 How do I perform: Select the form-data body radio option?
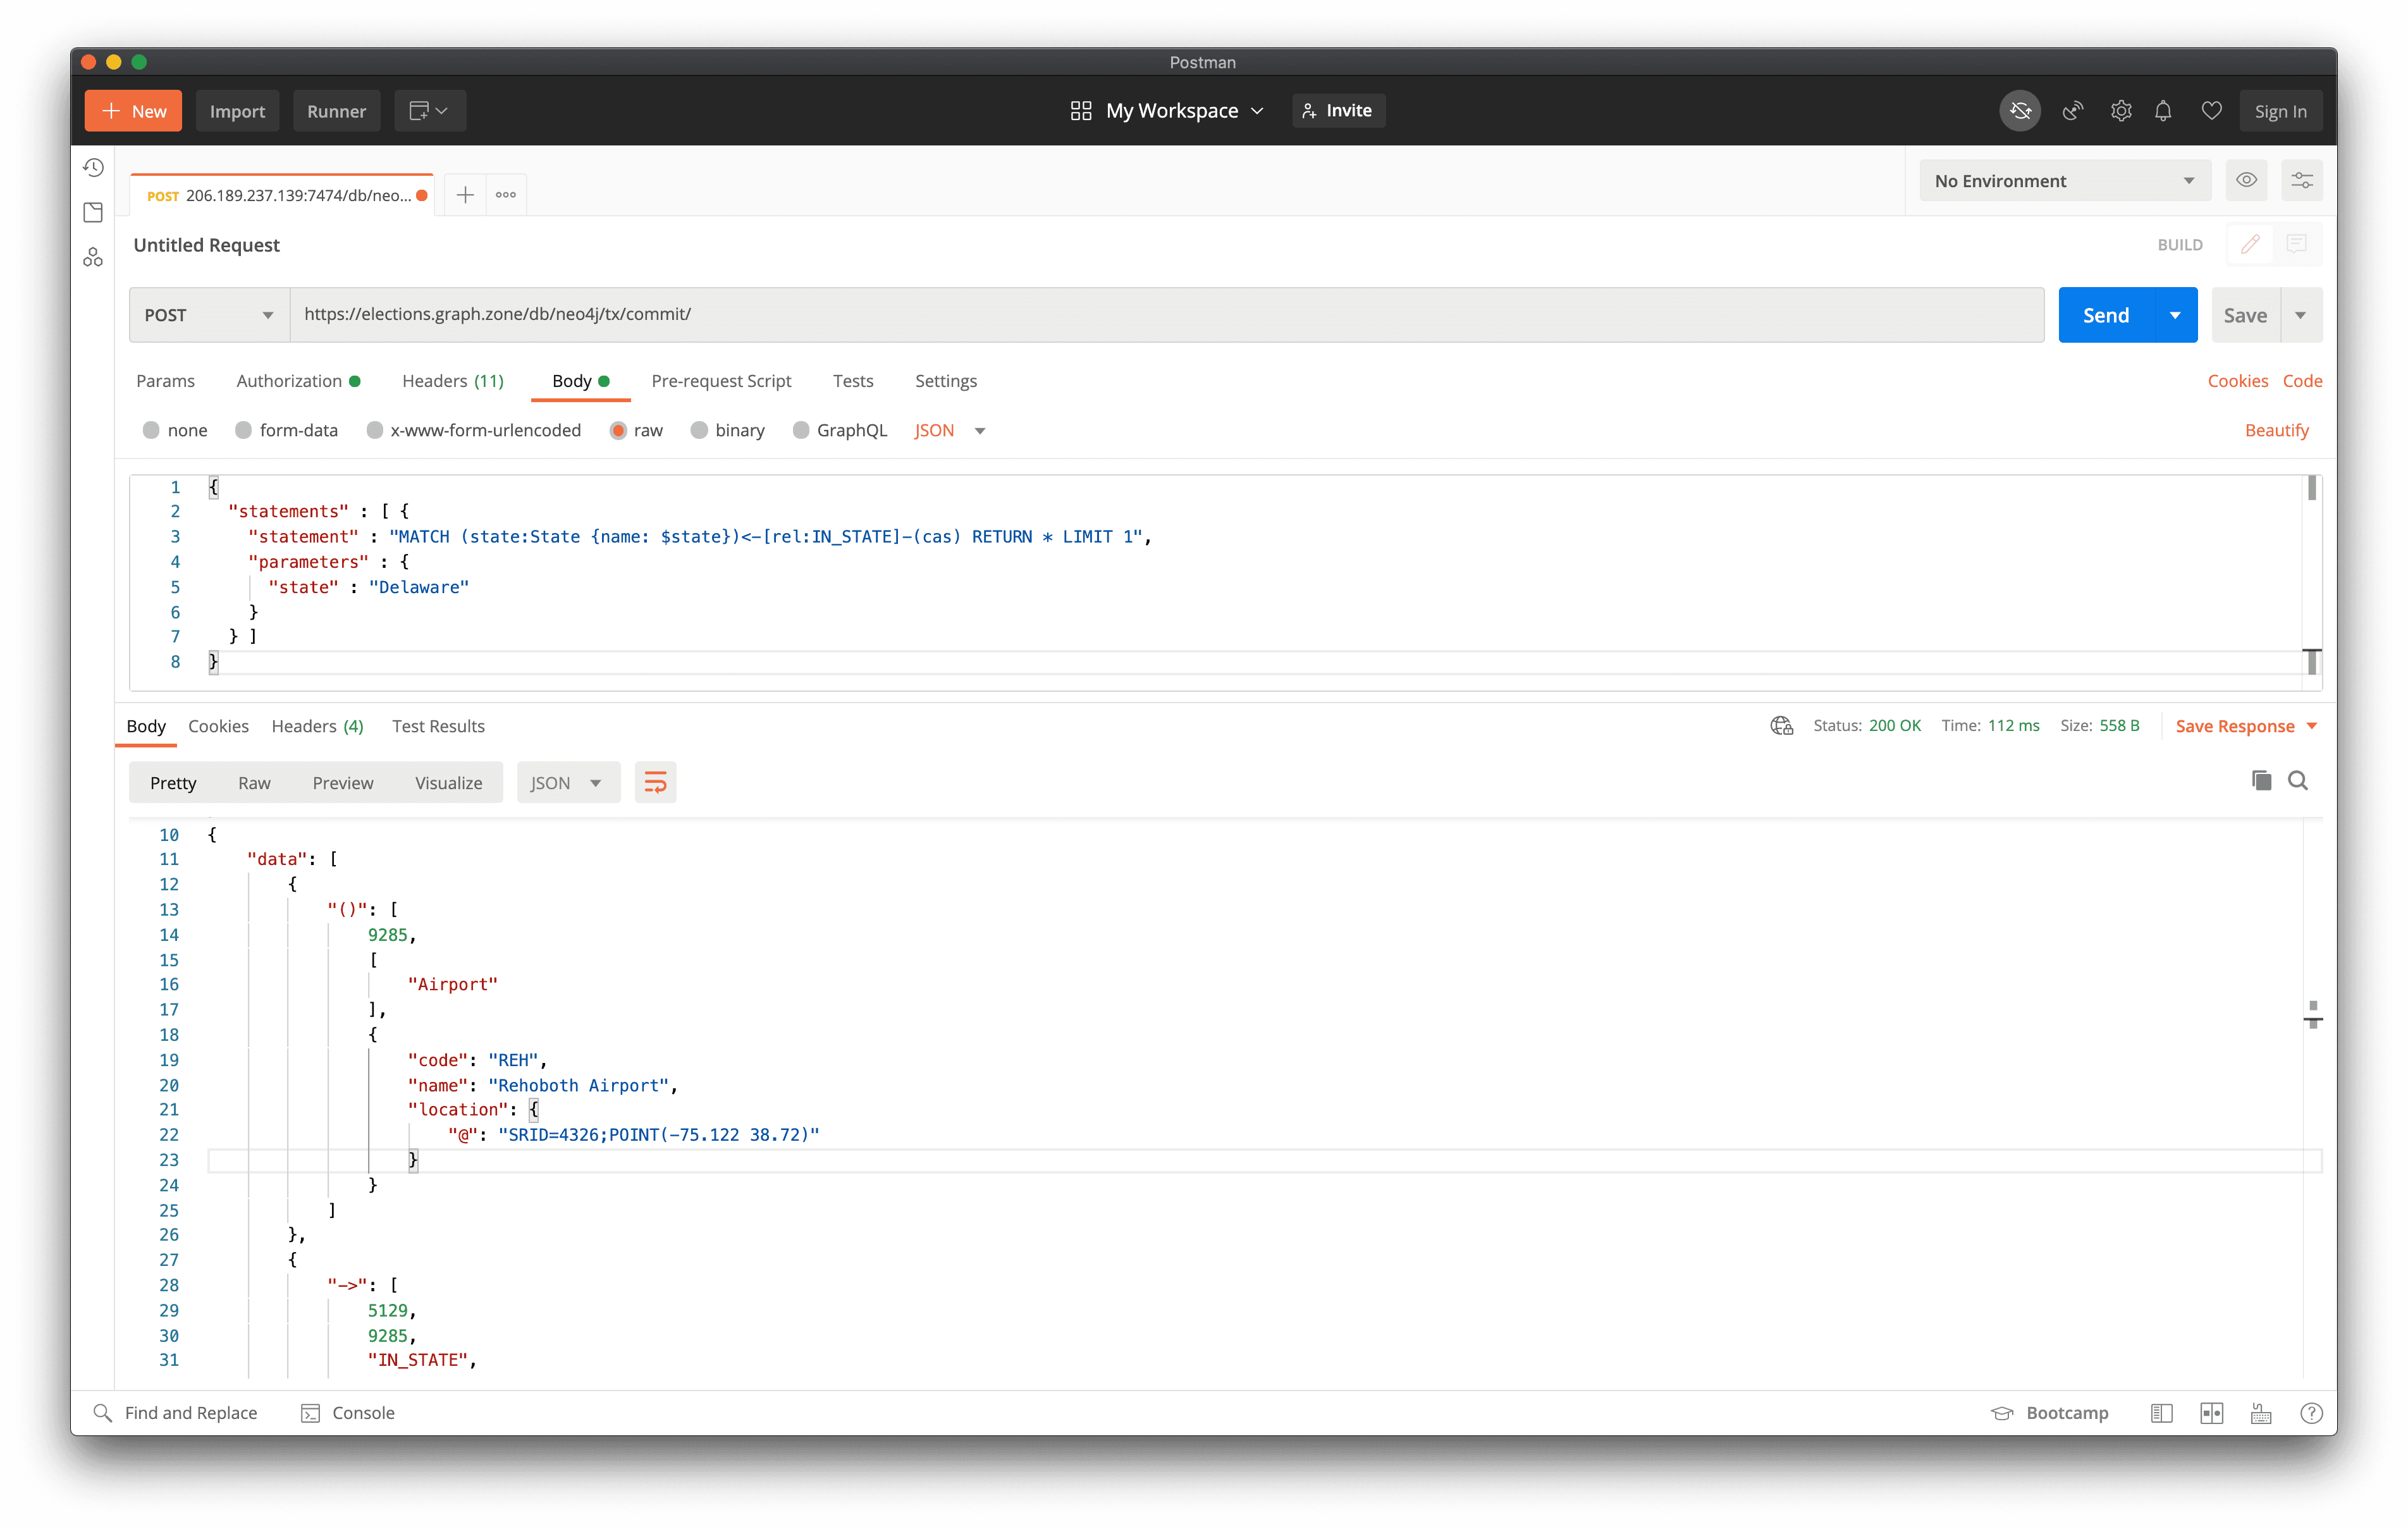point(244,430)
